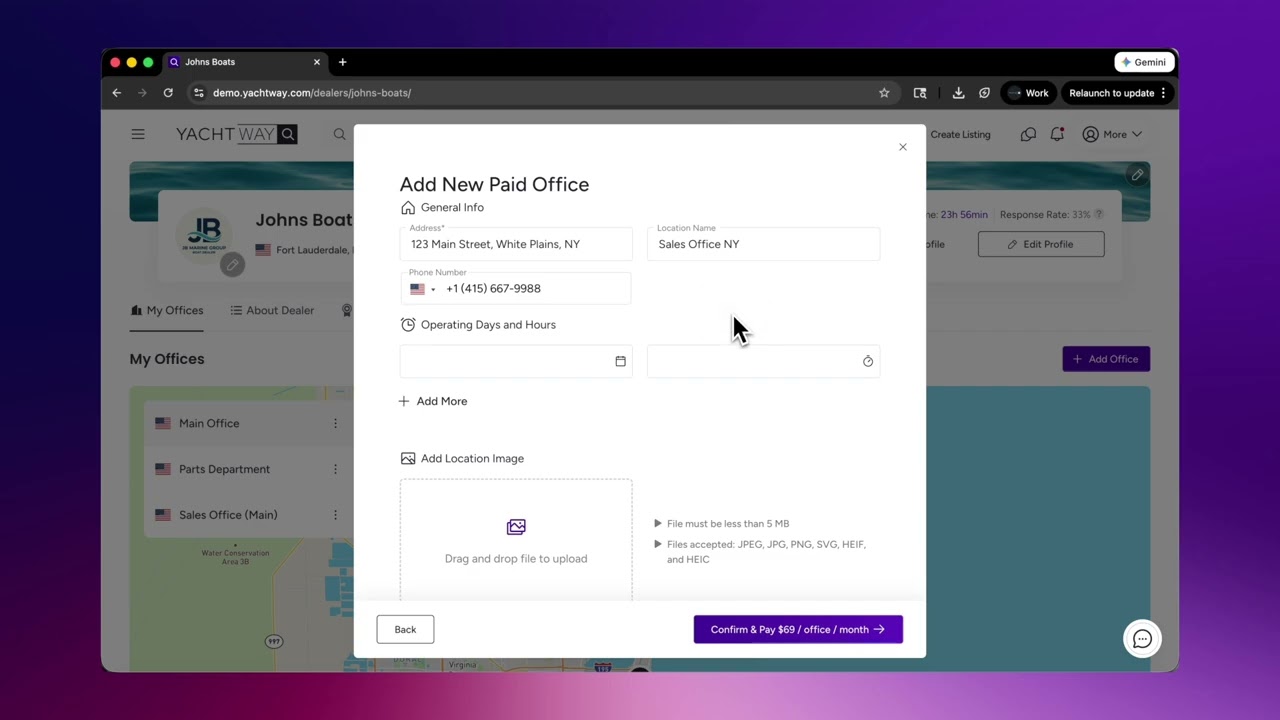The width and height of the screenshot is (1280, 720).
Task: Click the Back button in the modal
Action: point(405,629)
